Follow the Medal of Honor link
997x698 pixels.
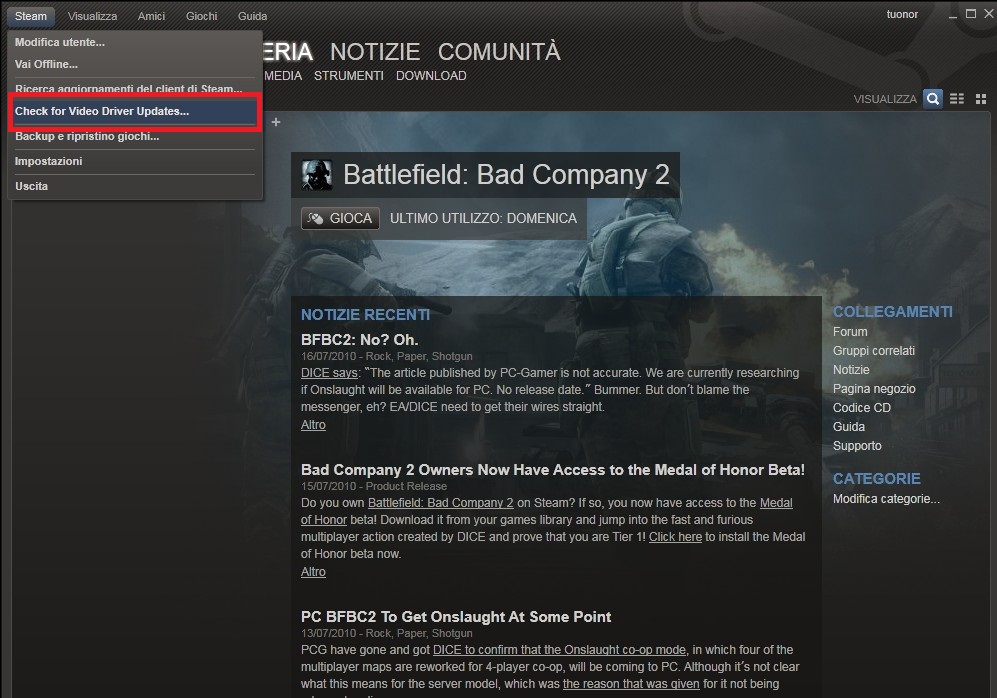(x=776, y=503)
